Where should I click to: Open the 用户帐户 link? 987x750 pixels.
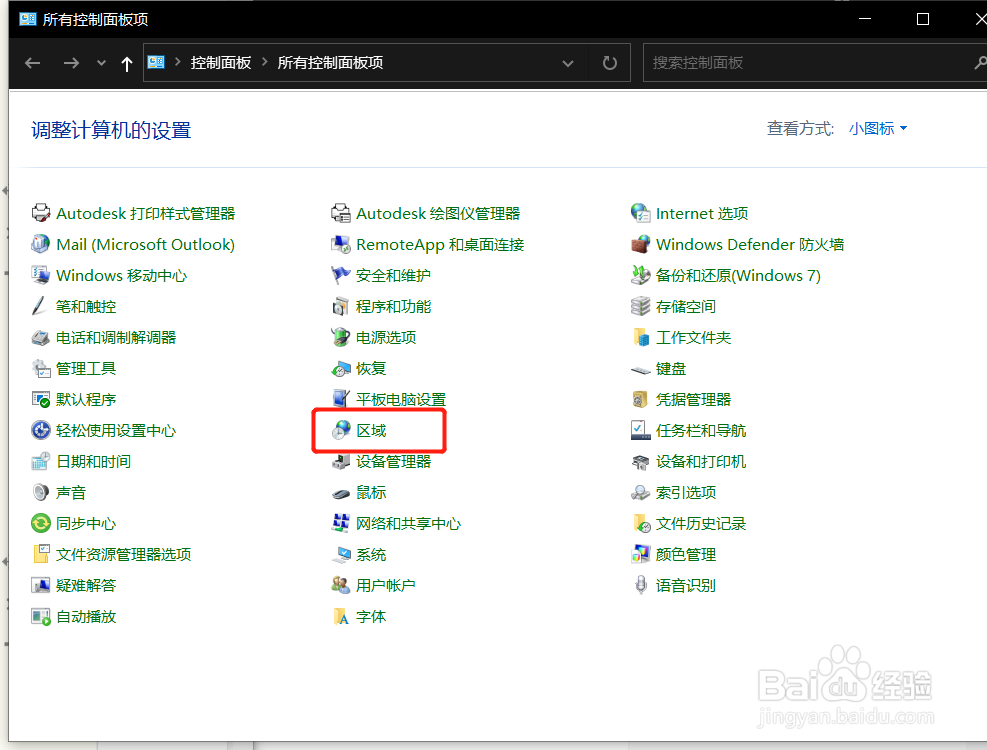click(386, 586)
